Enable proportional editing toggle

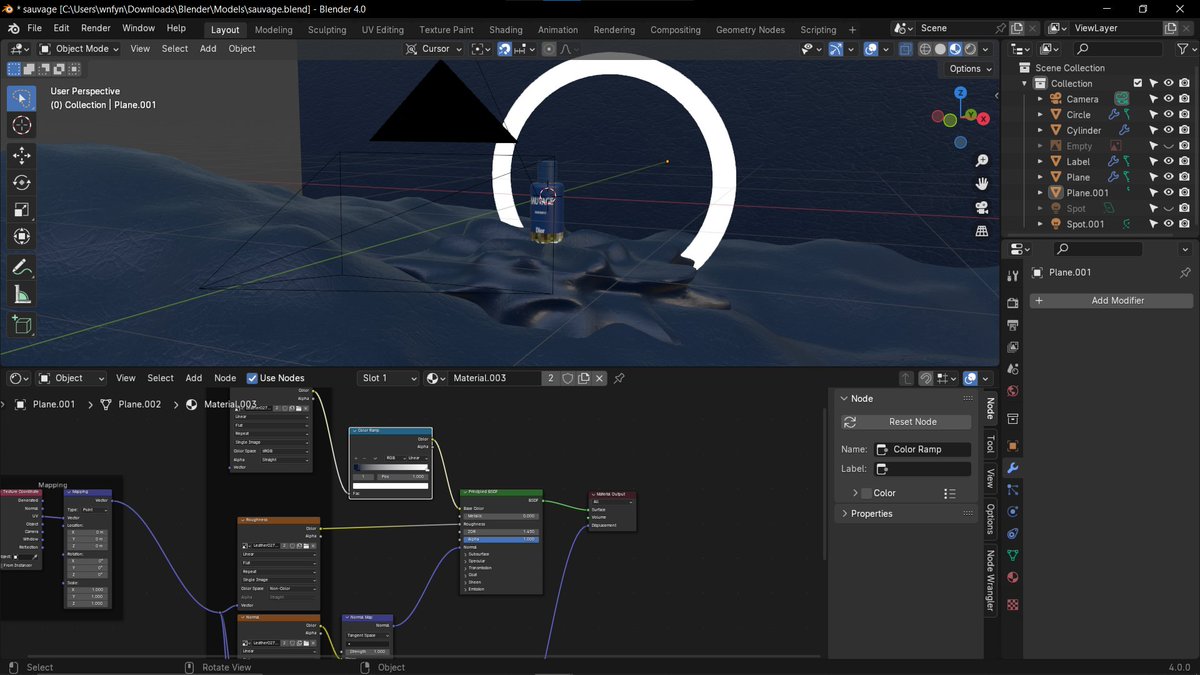coord(548,48)
